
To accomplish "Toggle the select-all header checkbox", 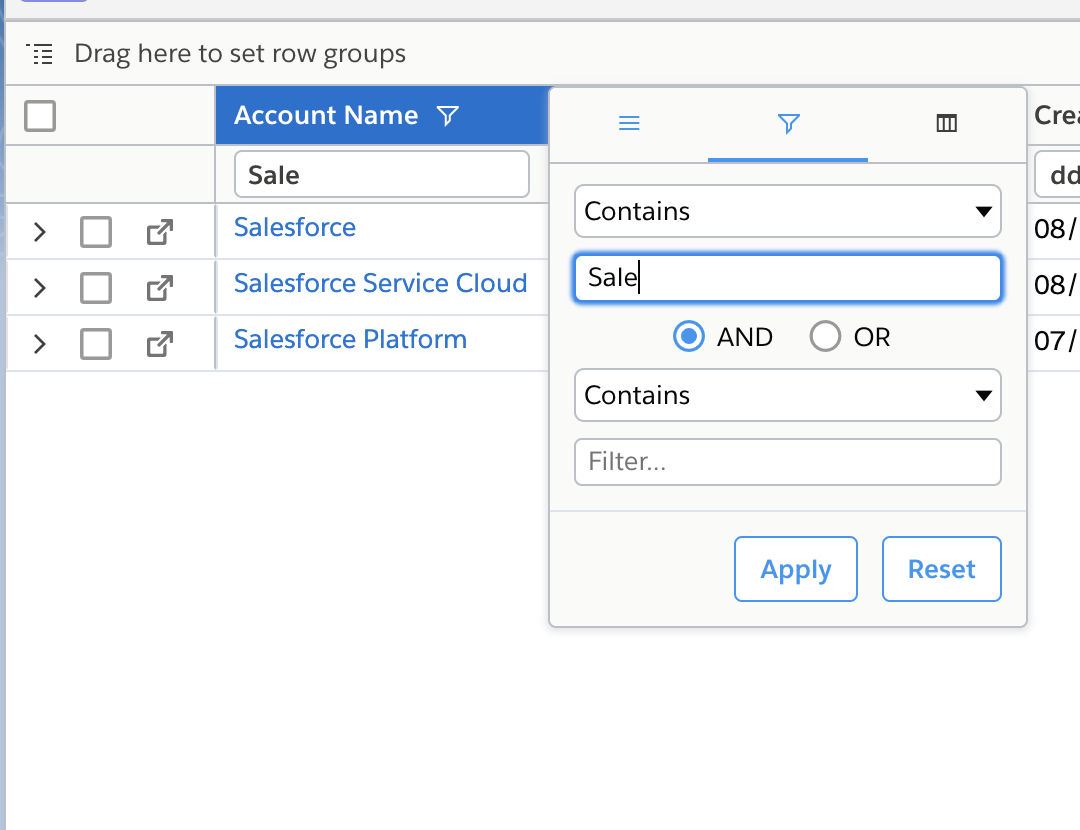I will tap(40, 116).
